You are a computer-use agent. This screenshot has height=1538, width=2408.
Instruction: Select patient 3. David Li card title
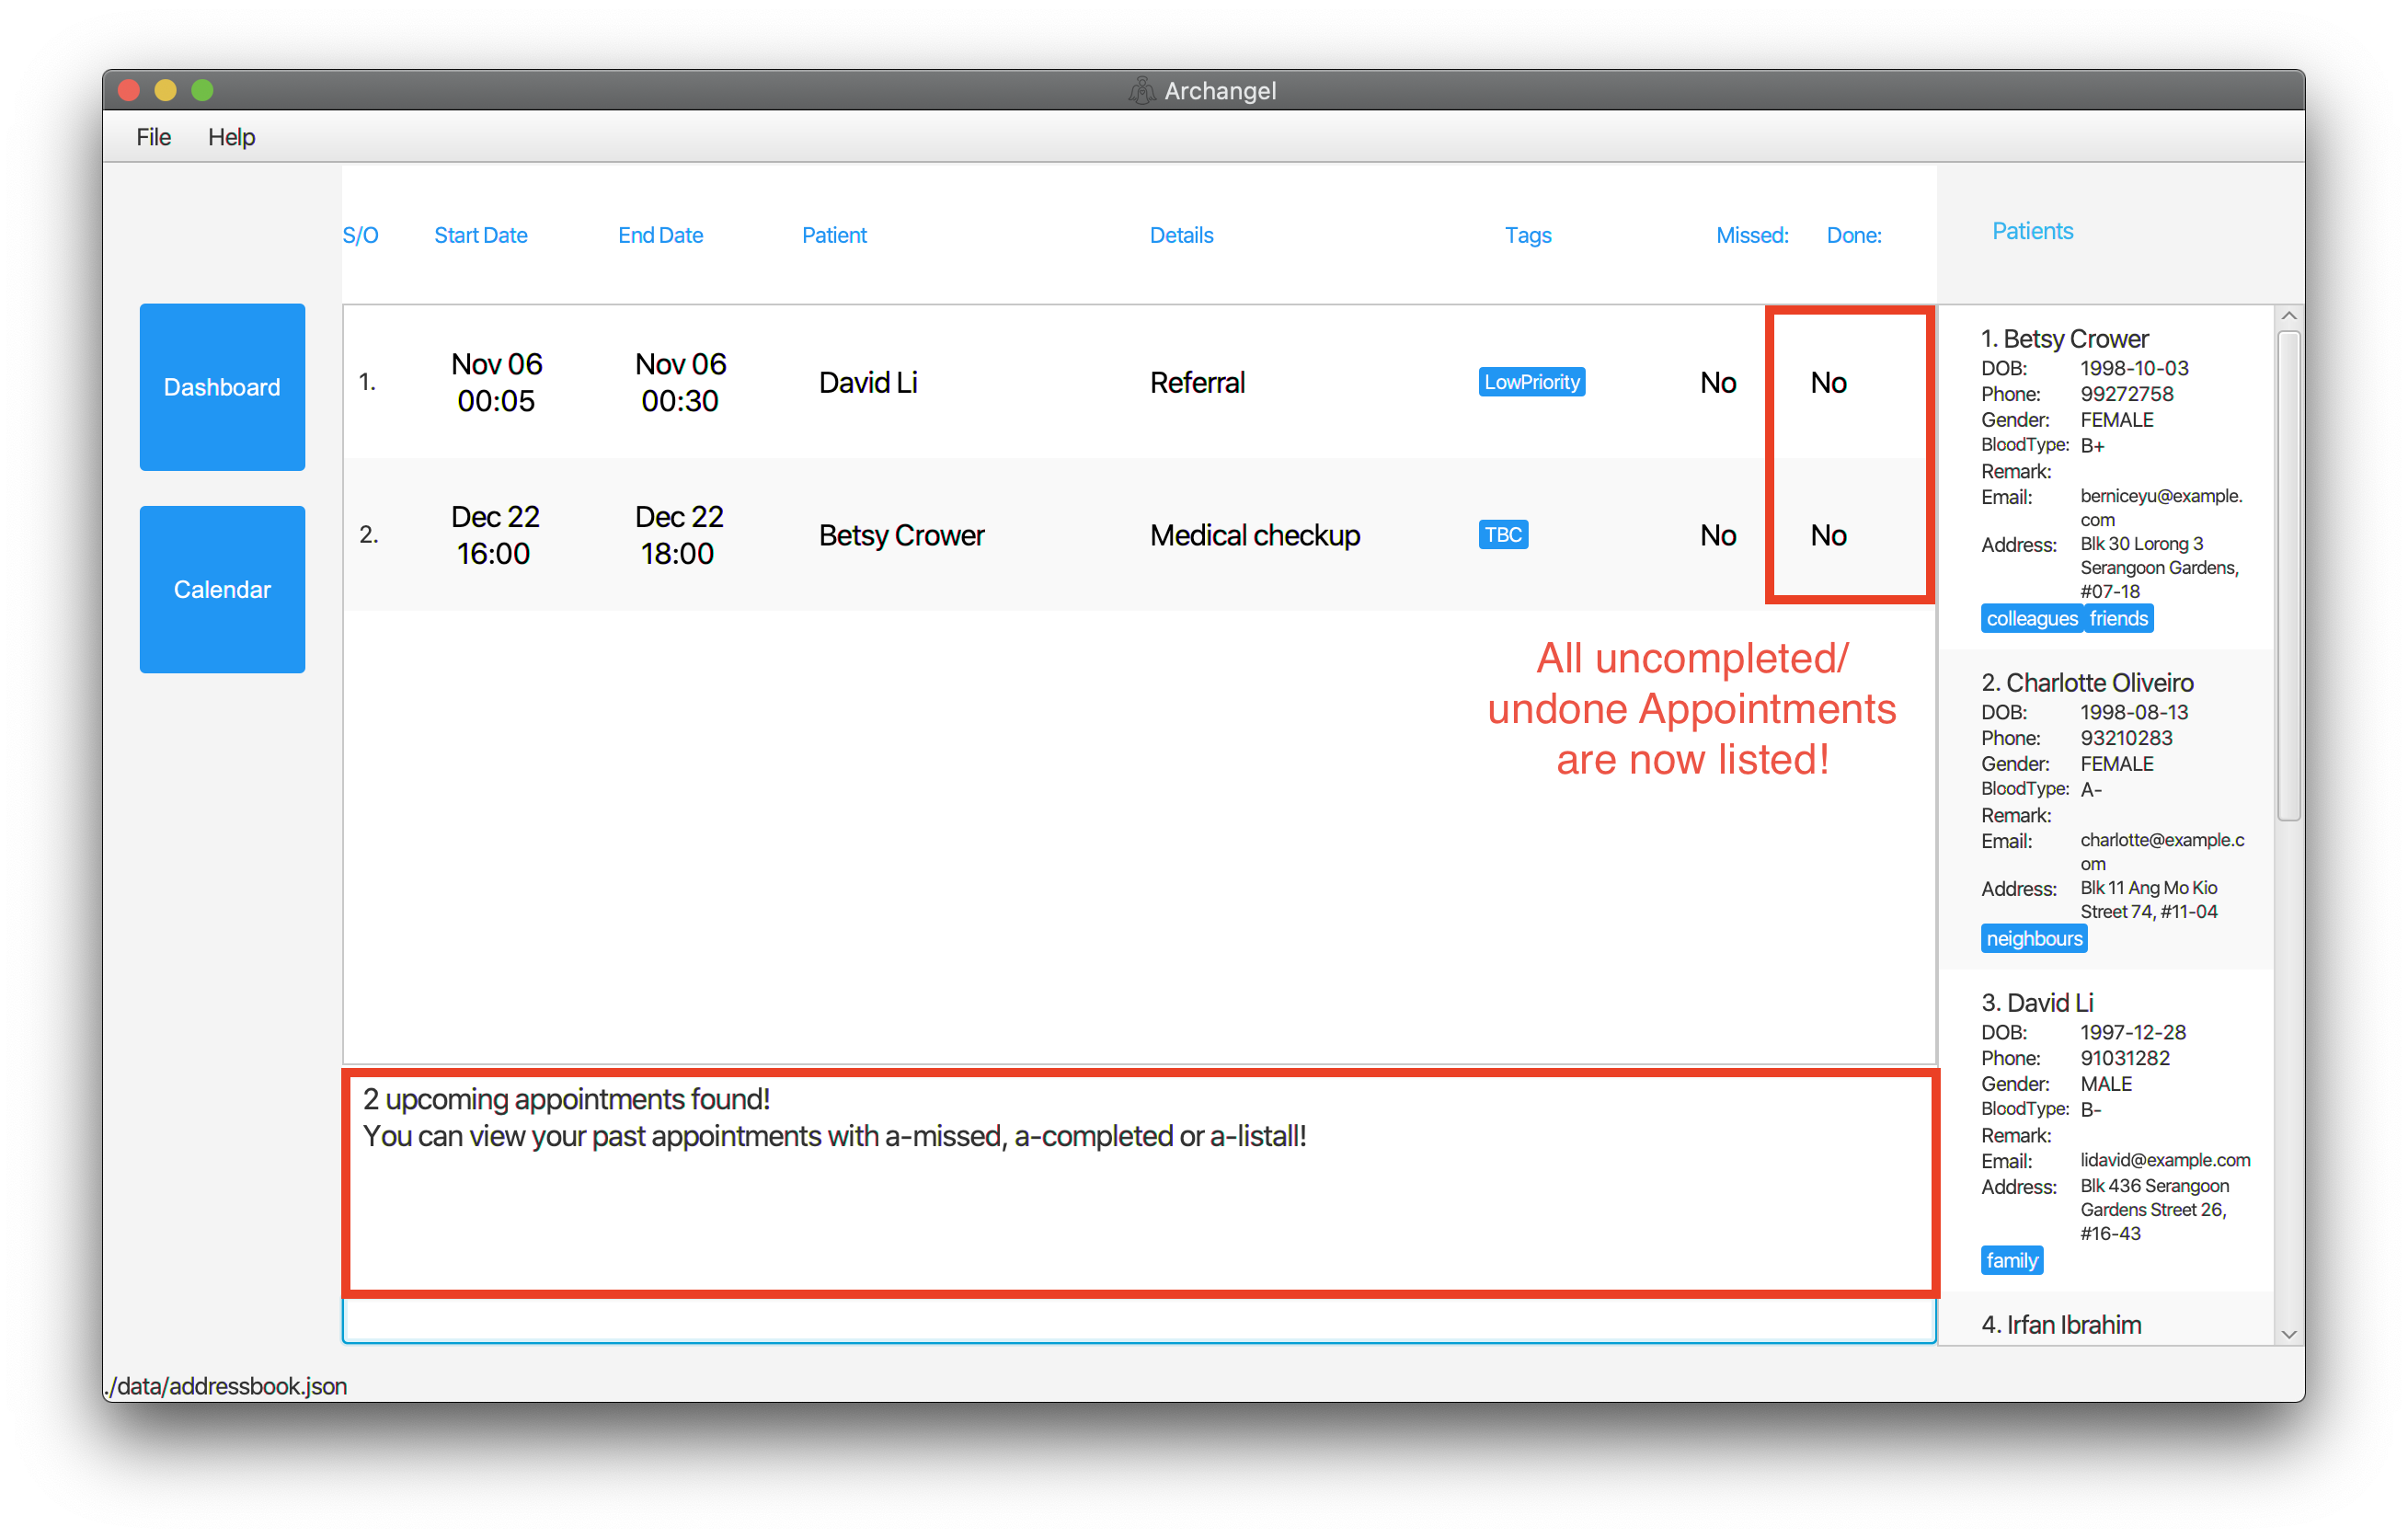point(2036,1003)
